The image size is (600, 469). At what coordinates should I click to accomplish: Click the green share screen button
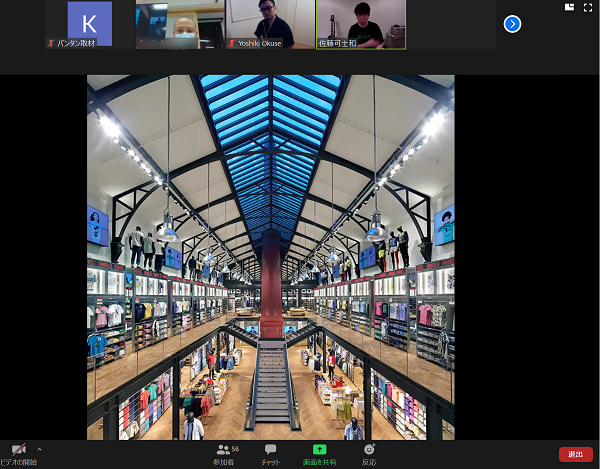[320, 450]
